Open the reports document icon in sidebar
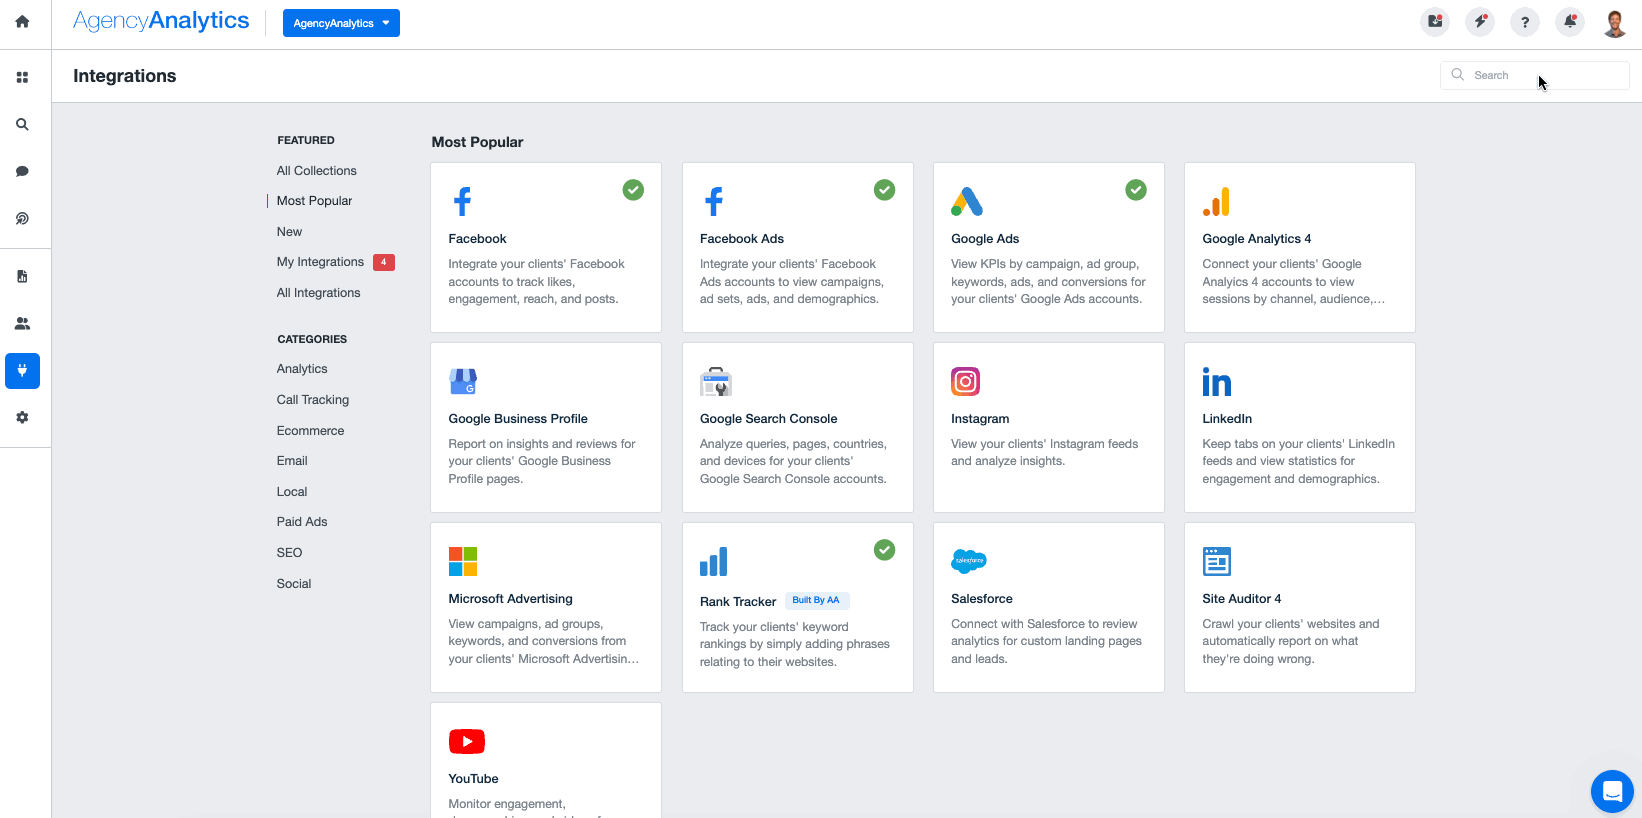 point(22,276)
